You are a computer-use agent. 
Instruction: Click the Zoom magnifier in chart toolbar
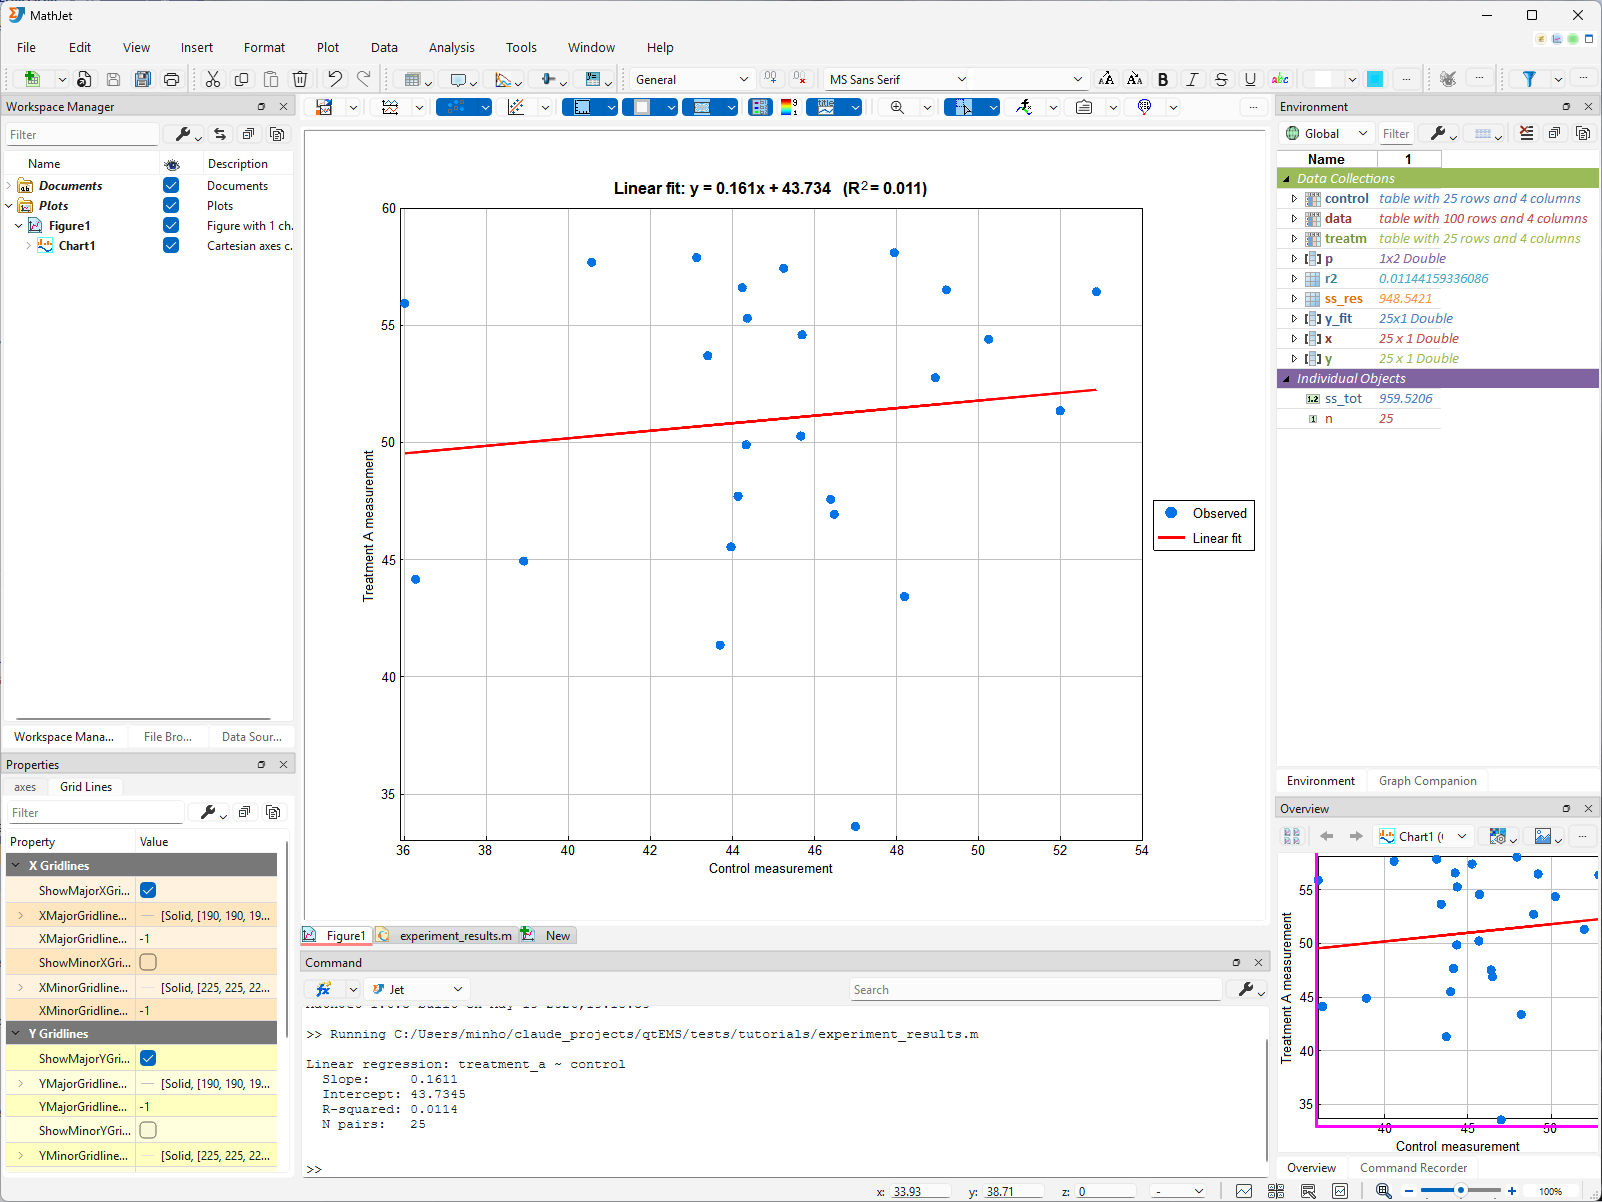coord(897,107)
